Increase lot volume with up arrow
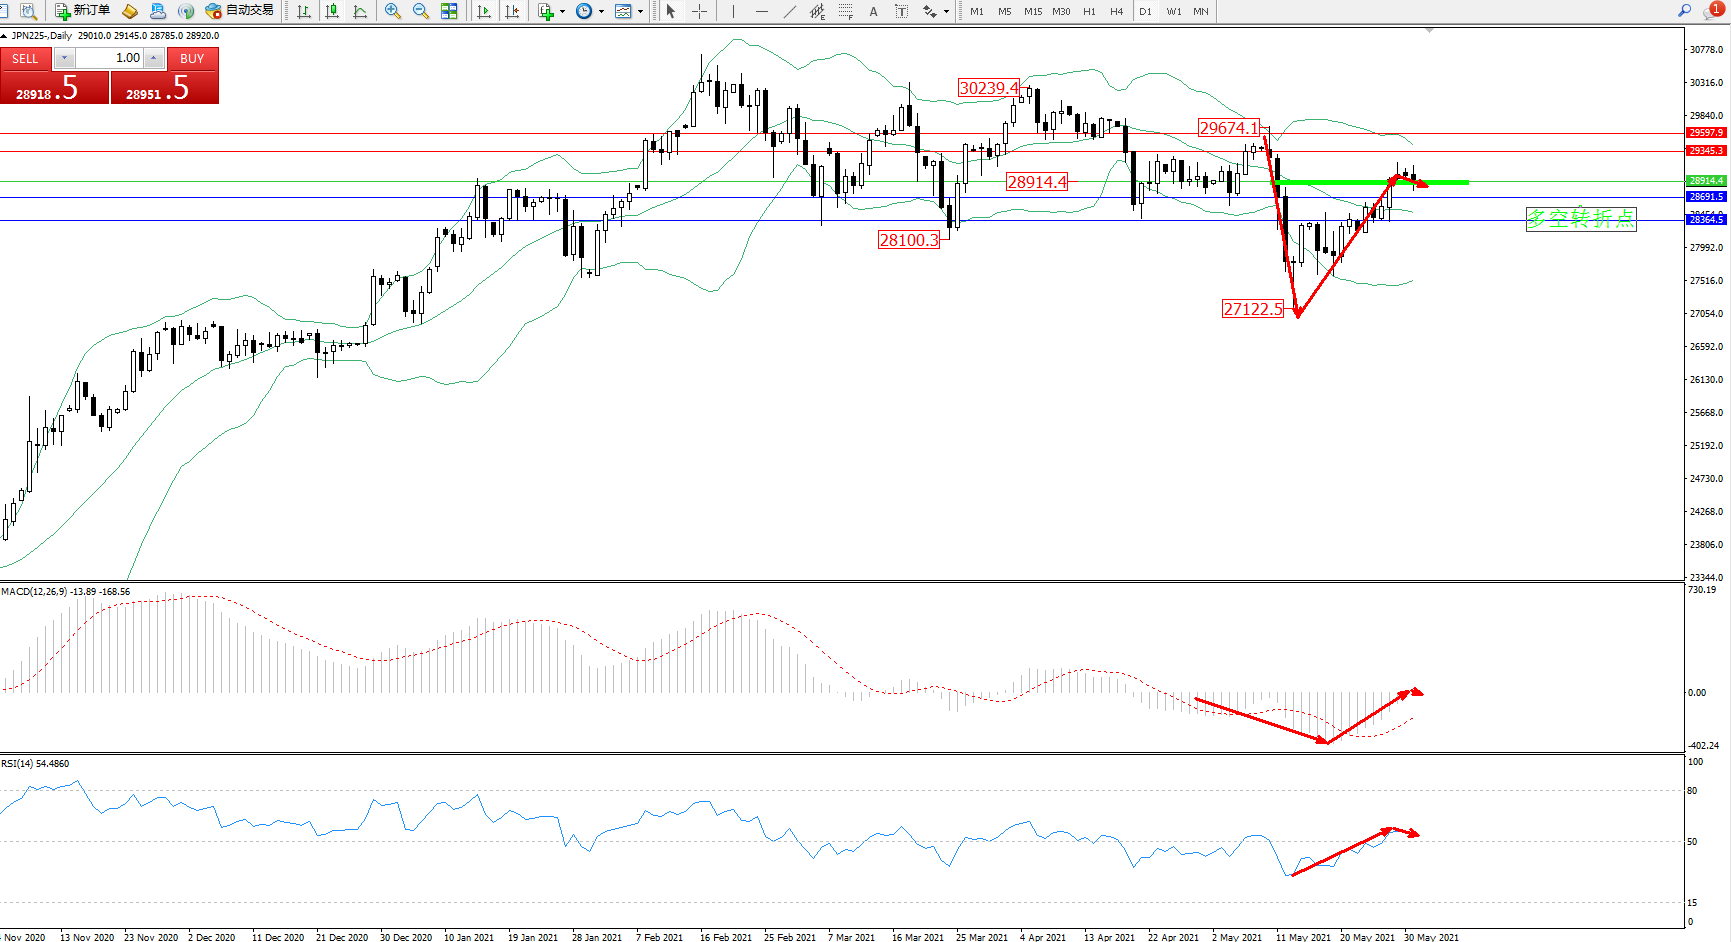1731x942 pixels. pyautogui.click(x=154, y=59)
